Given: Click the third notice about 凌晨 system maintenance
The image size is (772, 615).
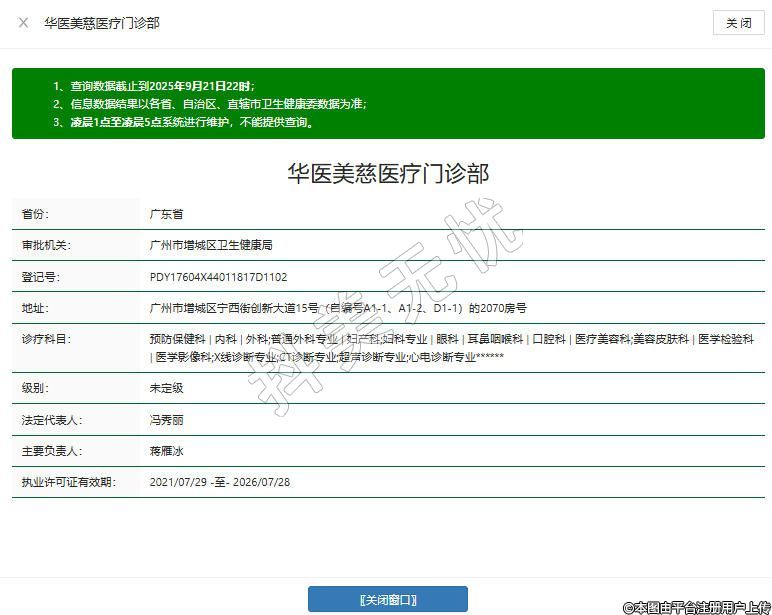Looking at the screenshot, I should pyautogui.click(x=185, y=123).
